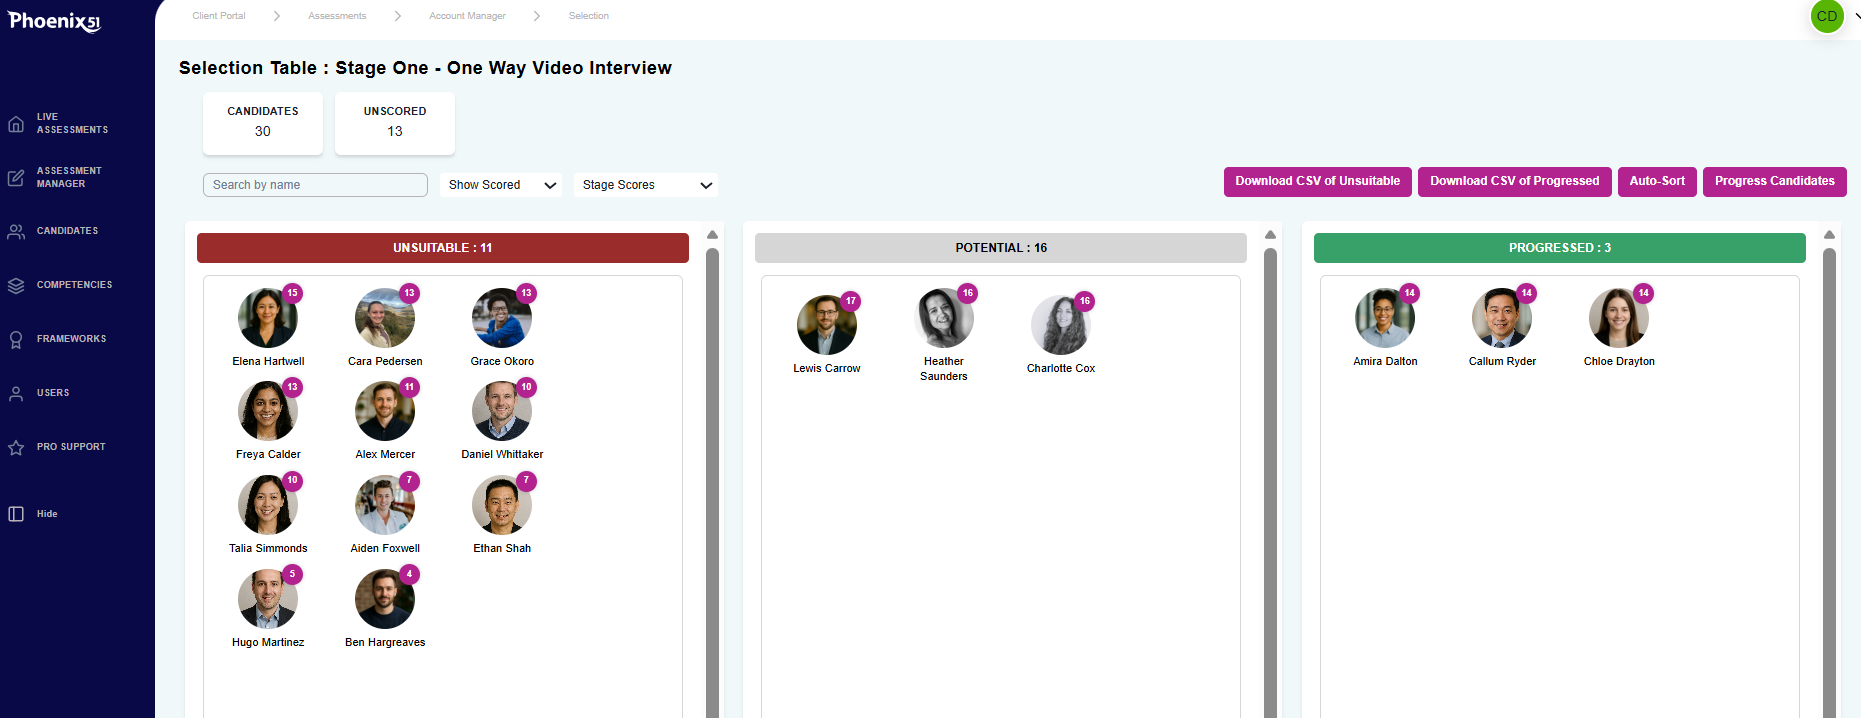
Task: Click the Competencies layers icon
Action: [16, 286]
